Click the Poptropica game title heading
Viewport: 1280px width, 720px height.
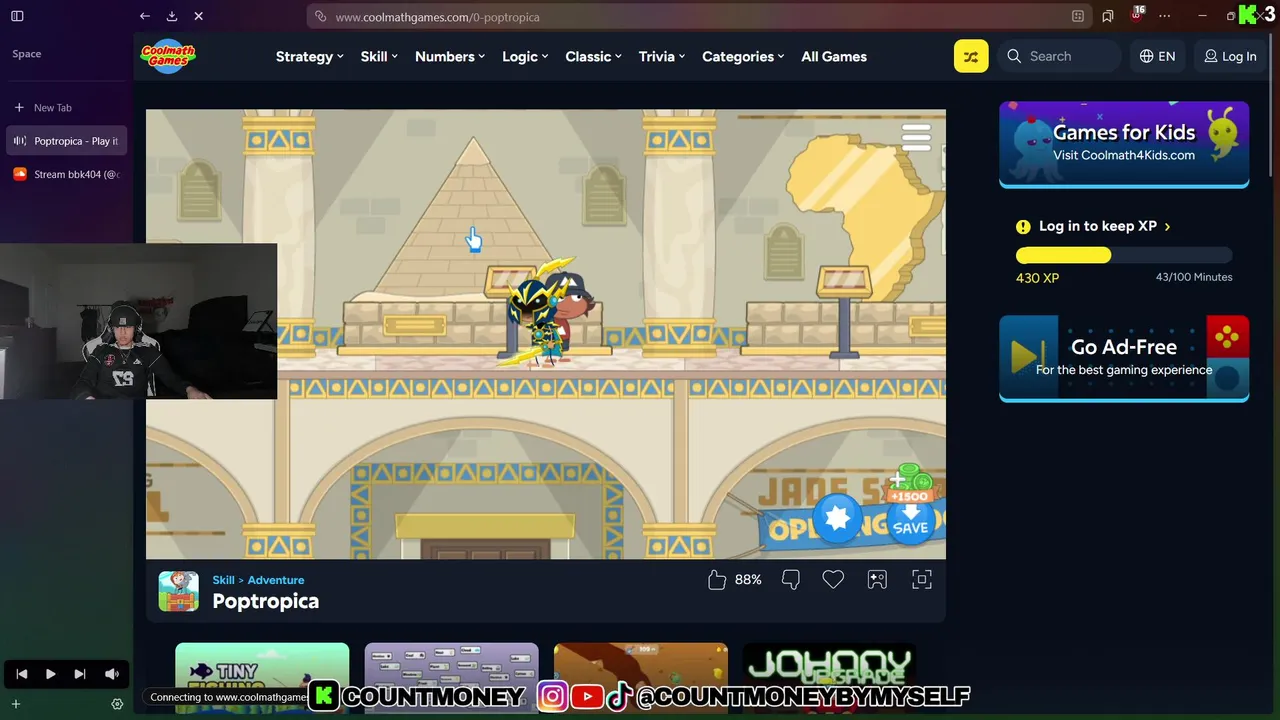(265, 601)
